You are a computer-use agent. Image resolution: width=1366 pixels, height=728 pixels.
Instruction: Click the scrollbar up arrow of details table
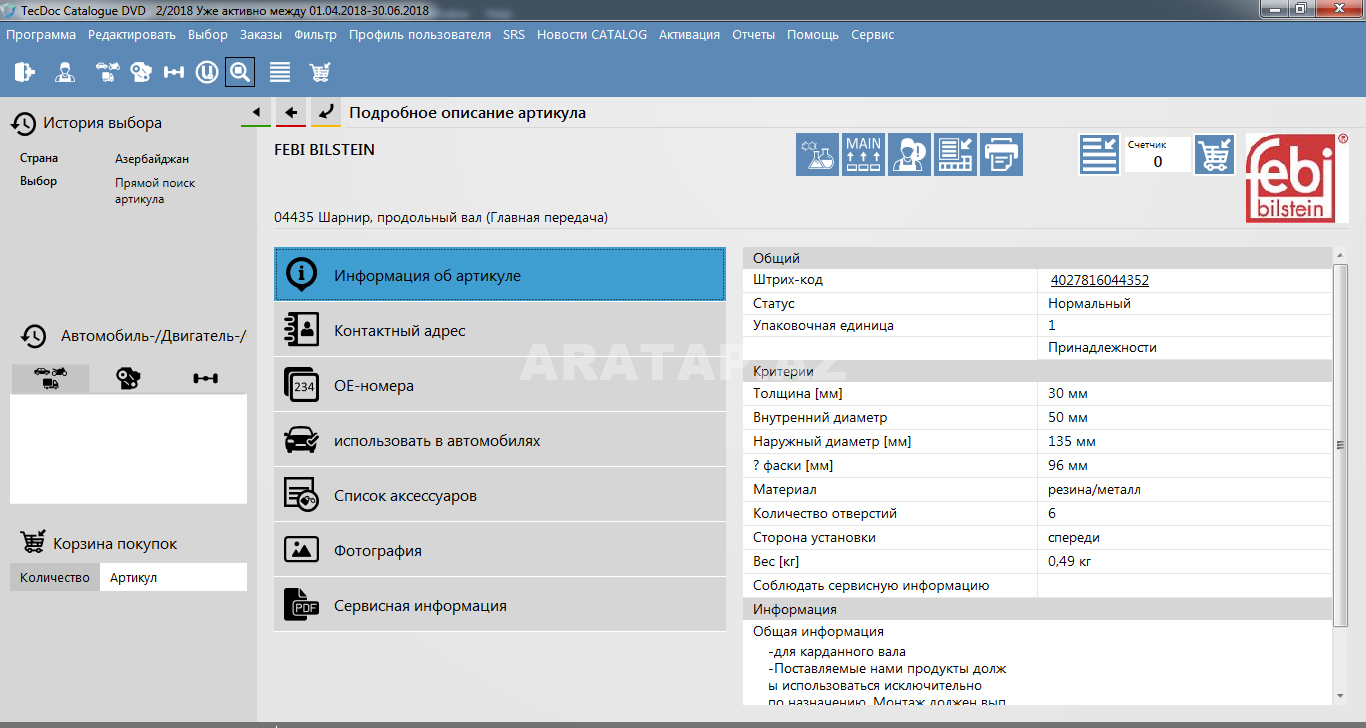(1340, 256)
